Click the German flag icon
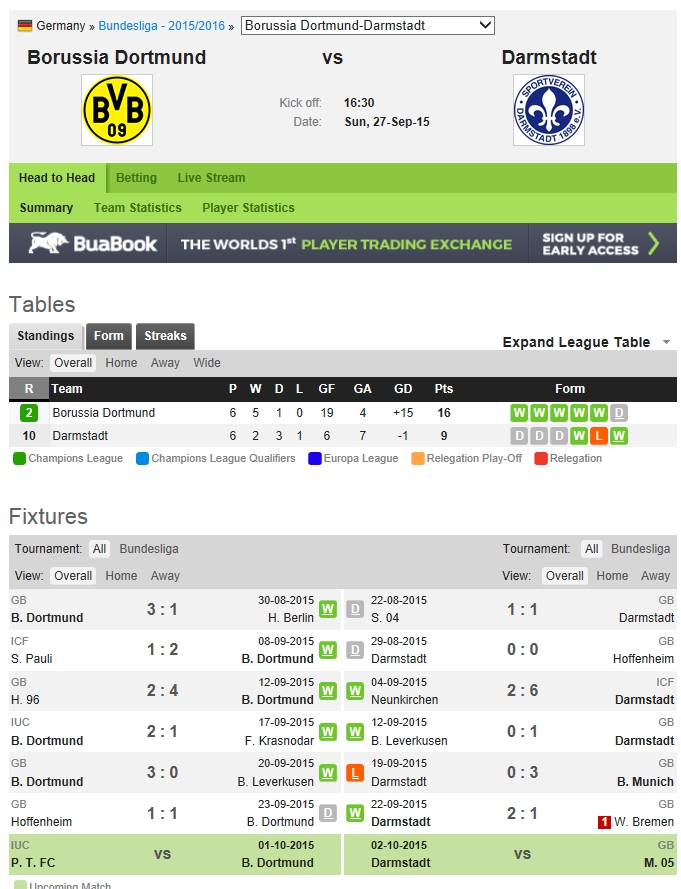The width and height of the screenshot is (681, 889). tap(25, 26)
